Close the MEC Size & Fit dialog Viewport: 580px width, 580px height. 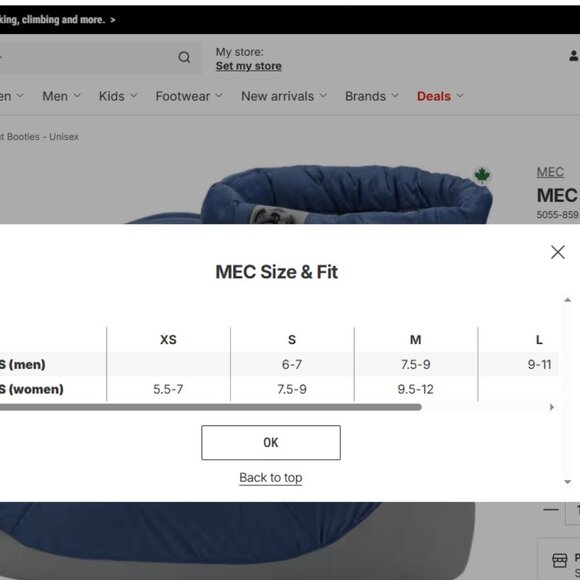click(x=557, y=252)
